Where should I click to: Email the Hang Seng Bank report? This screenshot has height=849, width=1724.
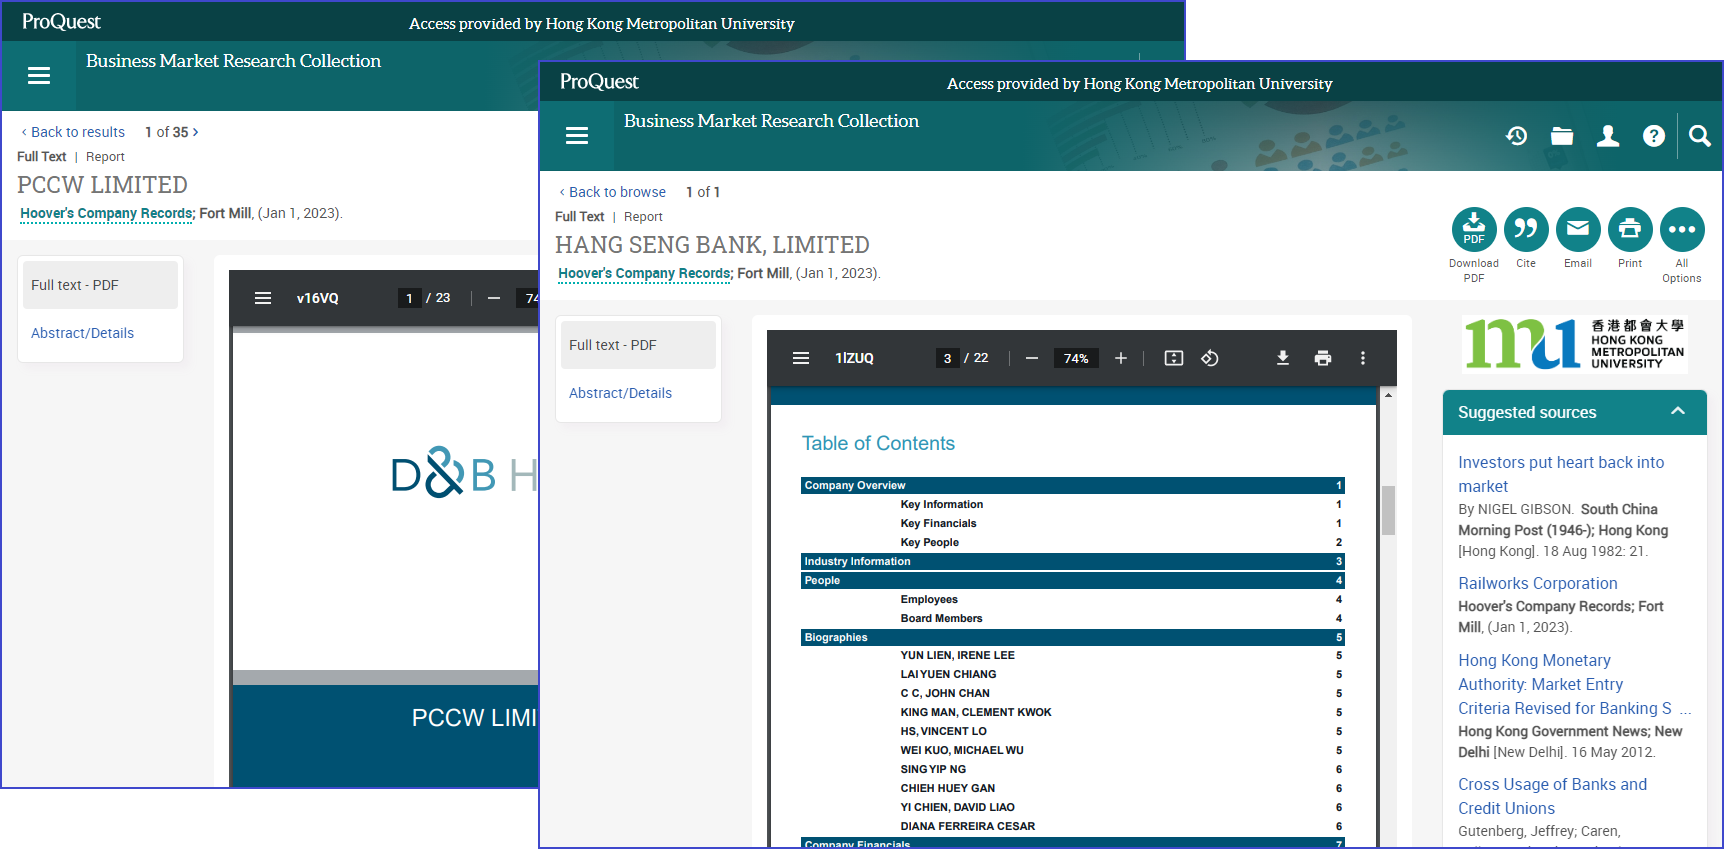tap(1577, 230)
